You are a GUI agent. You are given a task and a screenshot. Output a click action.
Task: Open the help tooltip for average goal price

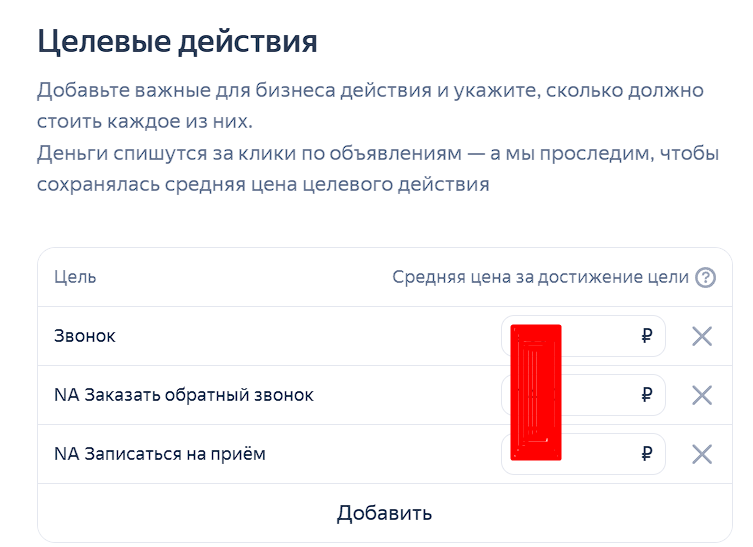coord(705,278)
